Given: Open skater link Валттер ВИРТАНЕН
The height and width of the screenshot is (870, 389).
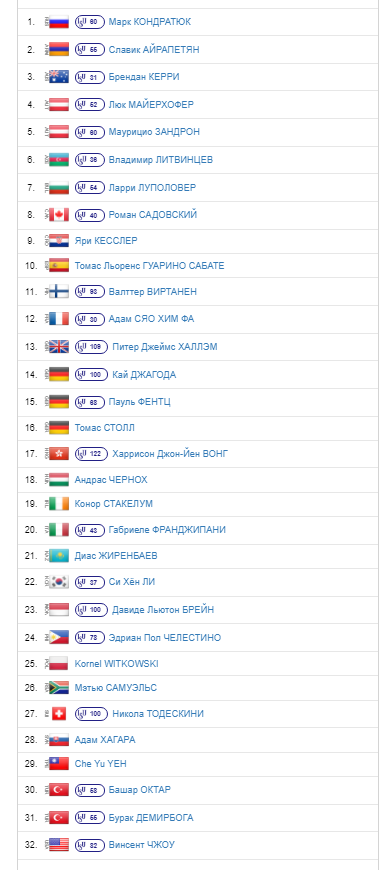Looking at the screenshot, I should pyautogui.click(x=153, y=292).
